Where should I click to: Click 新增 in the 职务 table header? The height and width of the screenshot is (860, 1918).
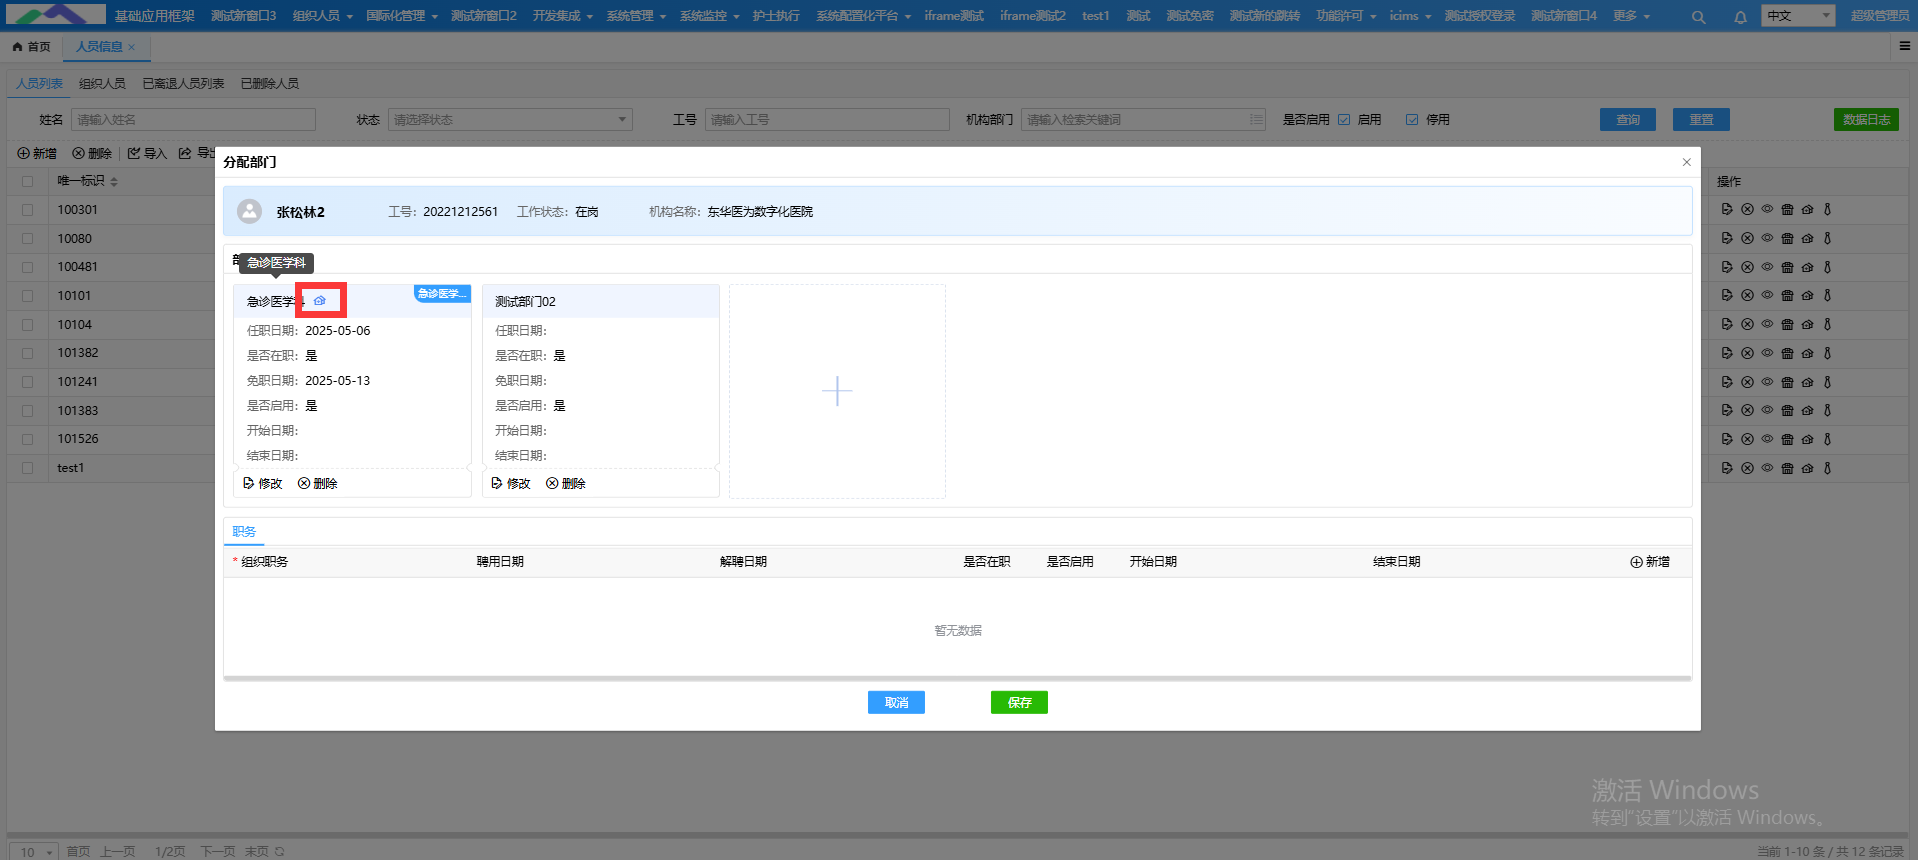[x=1650, y=562]
